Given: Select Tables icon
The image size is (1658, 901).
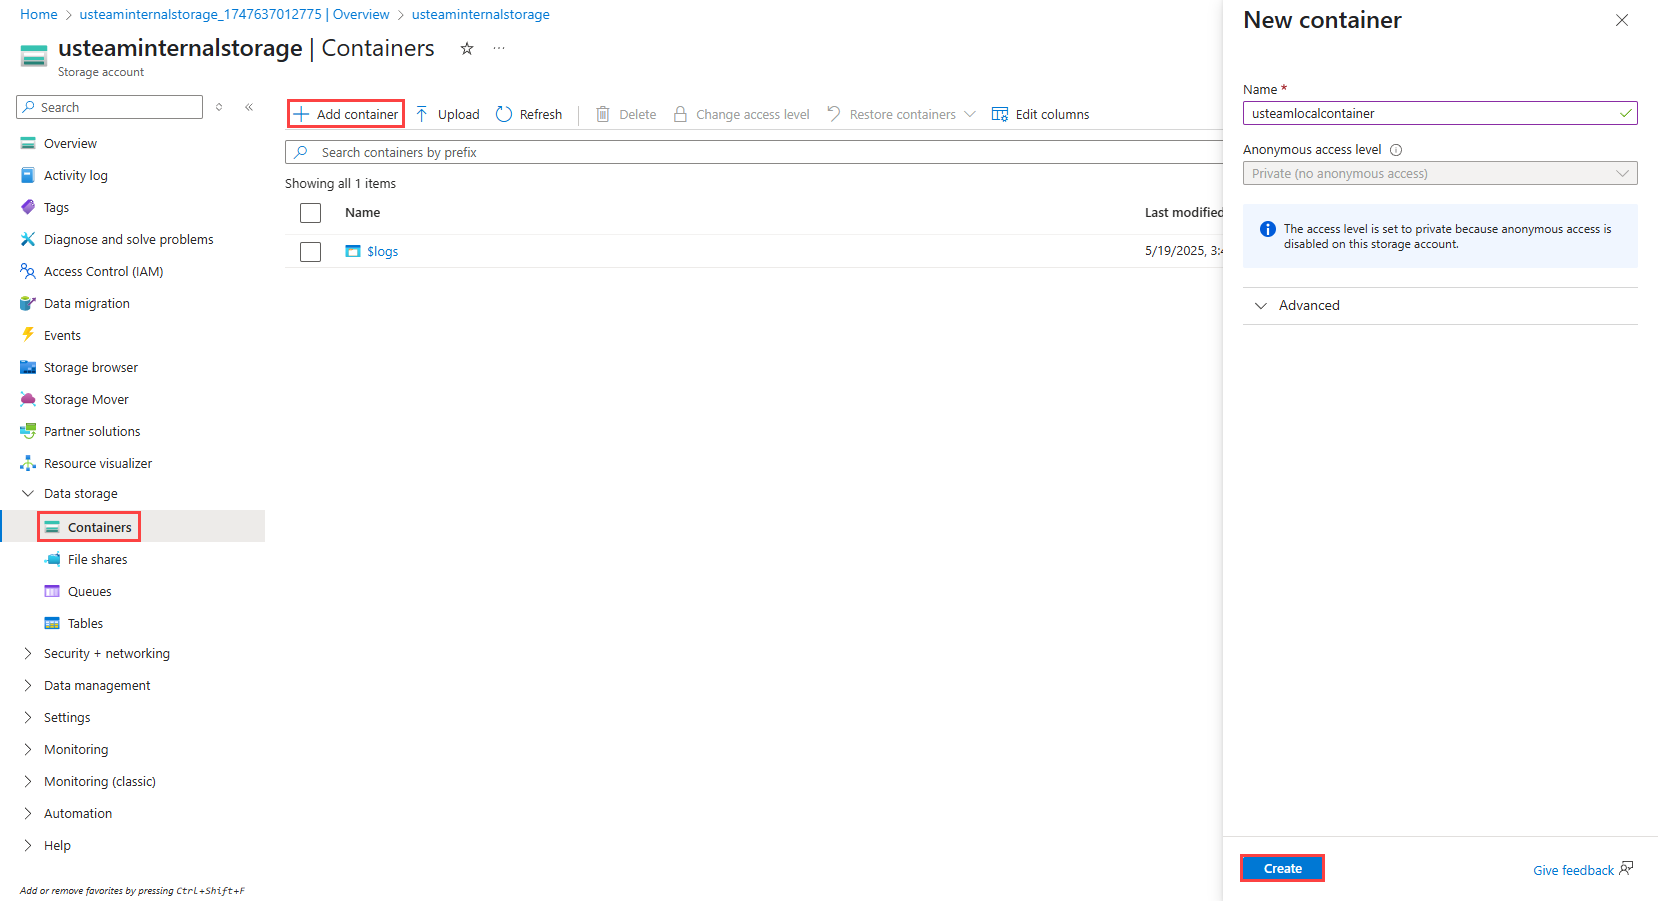Looking at the screenshot, I should click(52, 623).
